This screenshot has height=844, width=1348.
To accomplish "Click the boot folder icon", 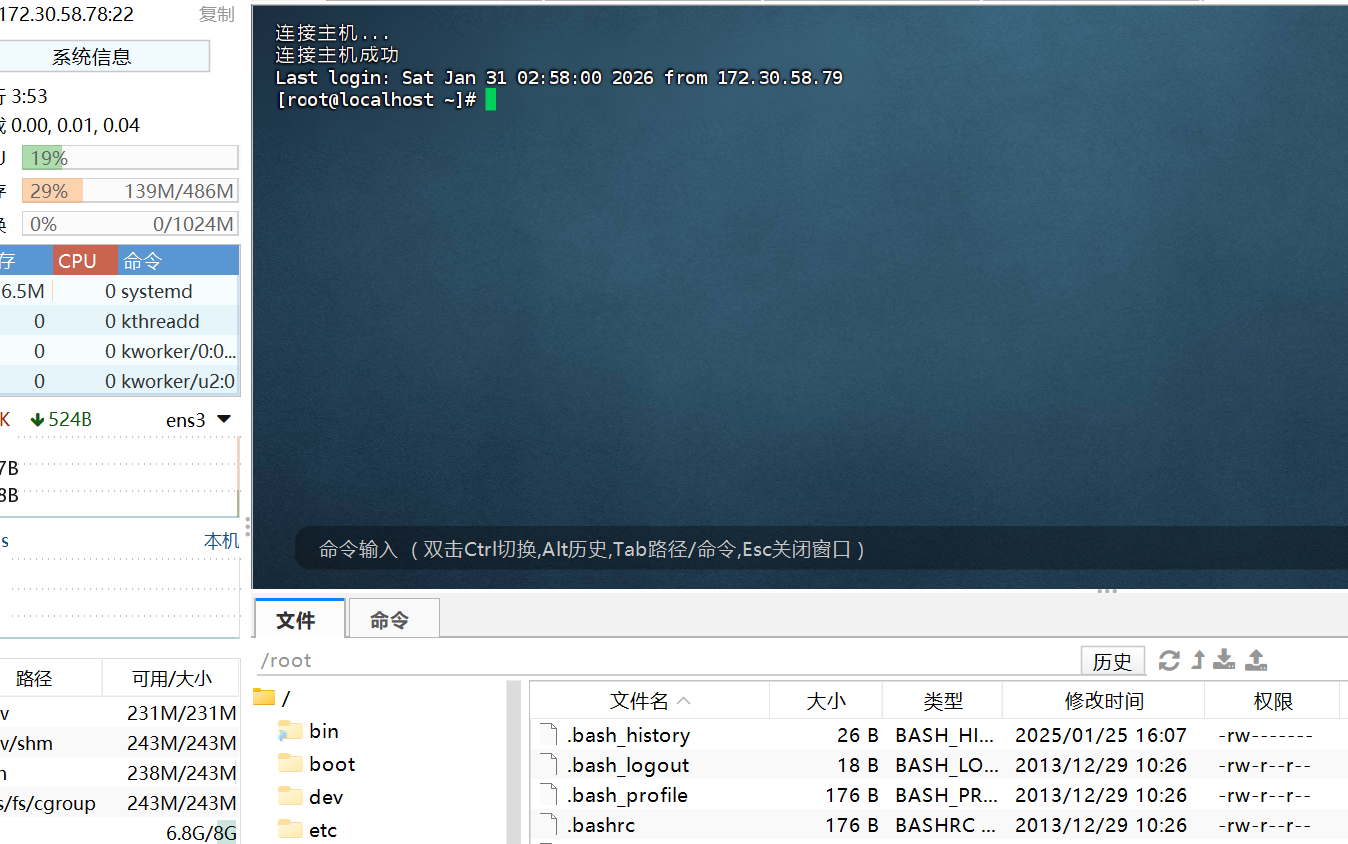I will [290, 764].
